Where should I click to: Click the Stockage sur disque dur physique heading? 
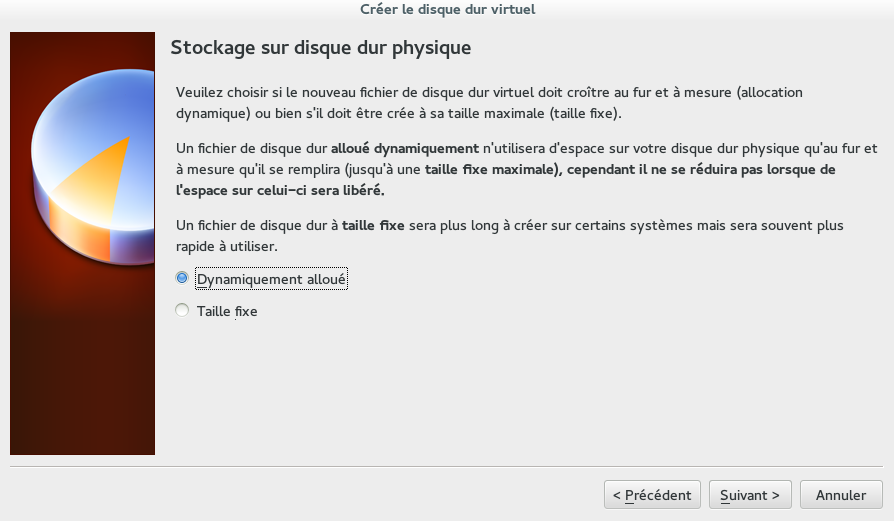pyautogui.click(x=320, y=47)
